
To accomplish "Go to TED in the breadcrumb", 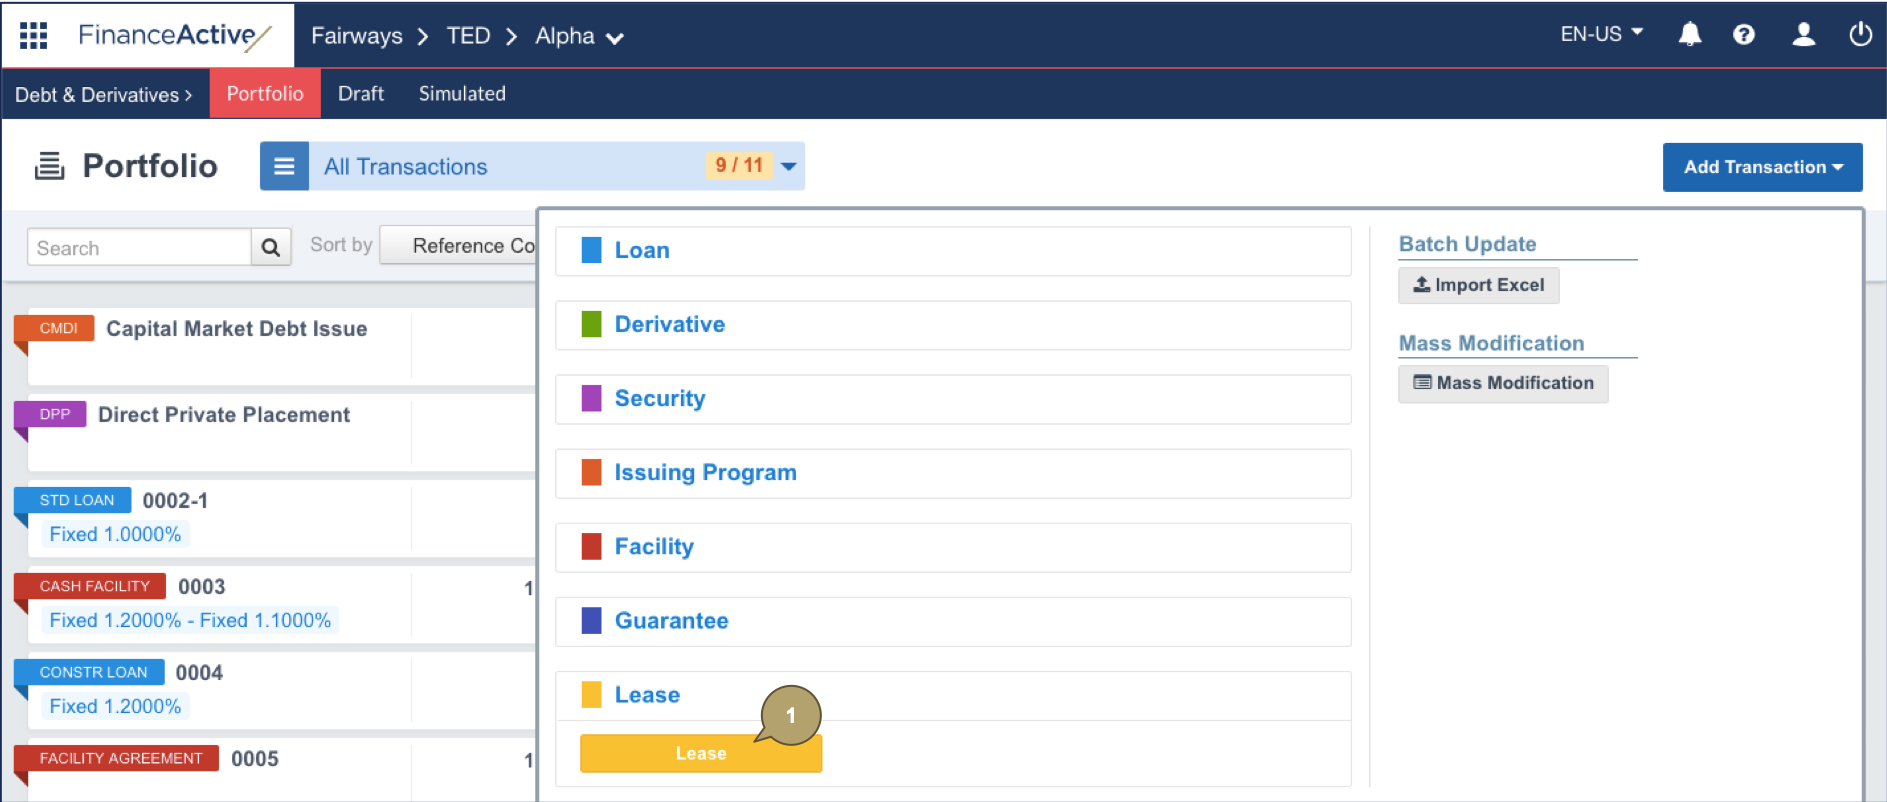I will pyautogui.click(x=468, y=36).
